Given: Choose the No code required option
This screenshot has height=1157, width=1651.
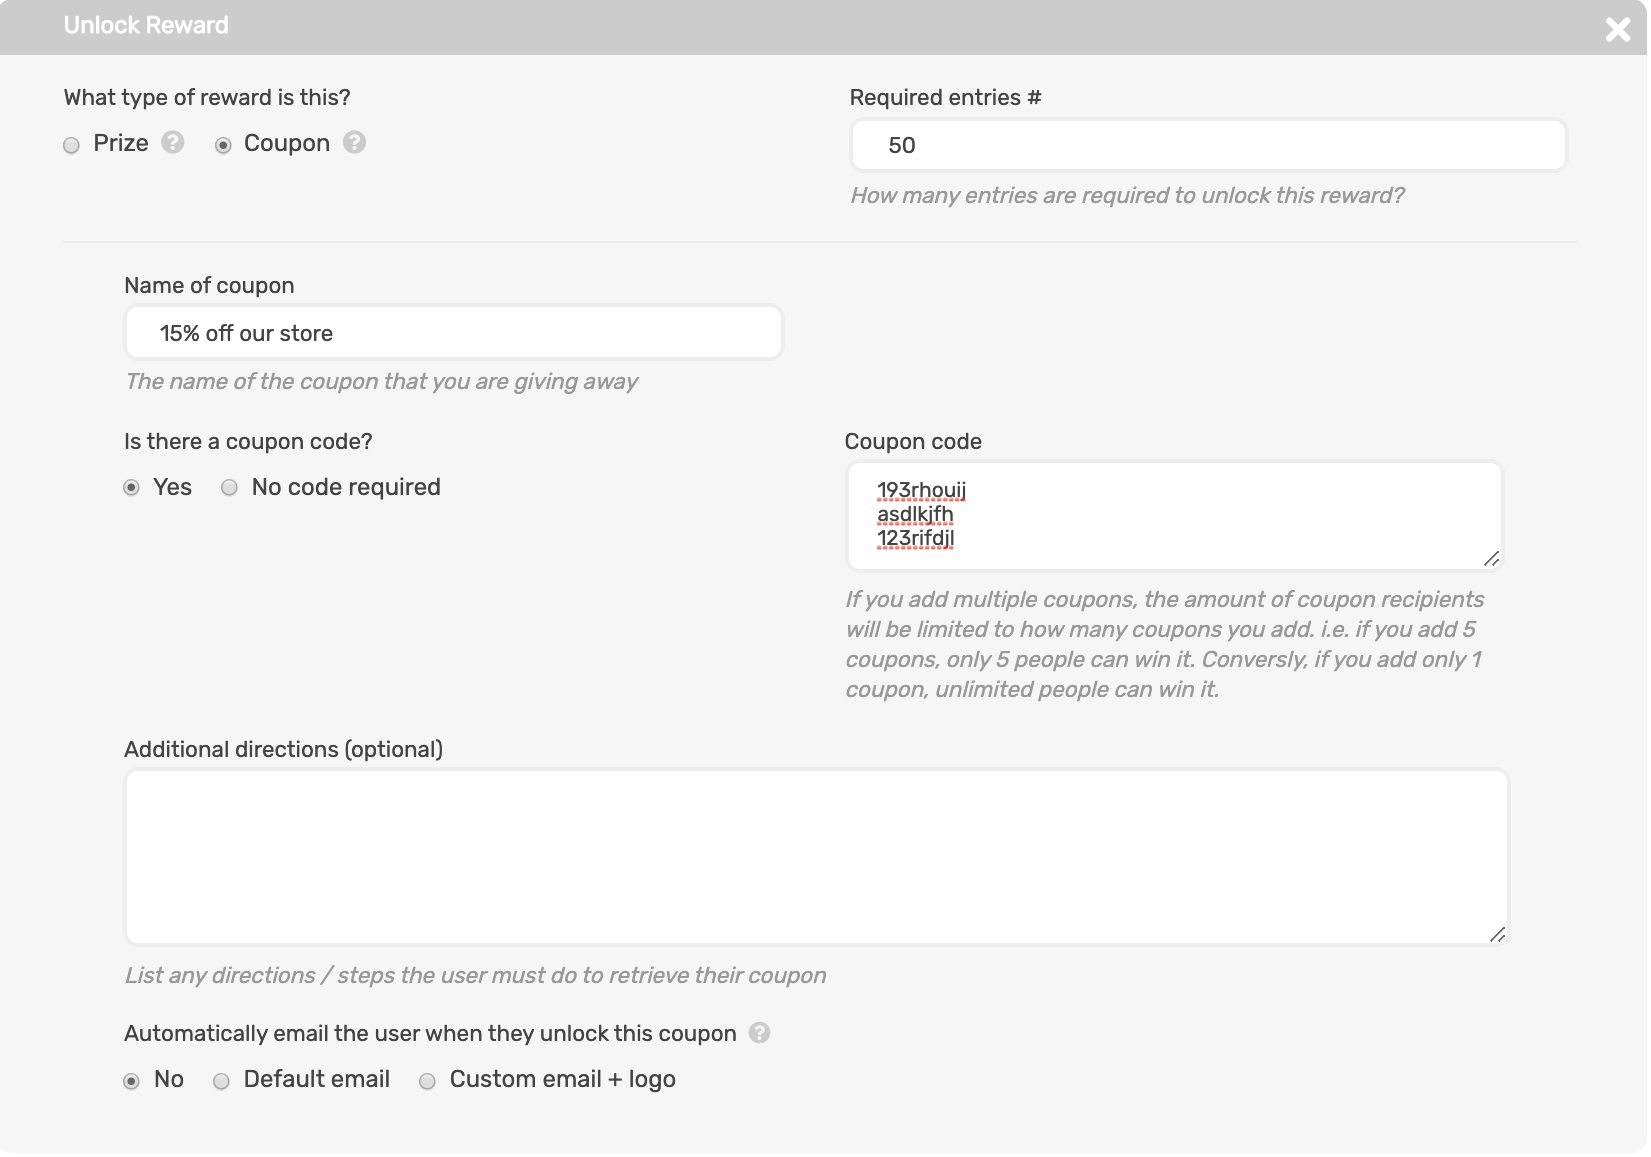Looking at the screenshot, I should (x=230, y=488).
